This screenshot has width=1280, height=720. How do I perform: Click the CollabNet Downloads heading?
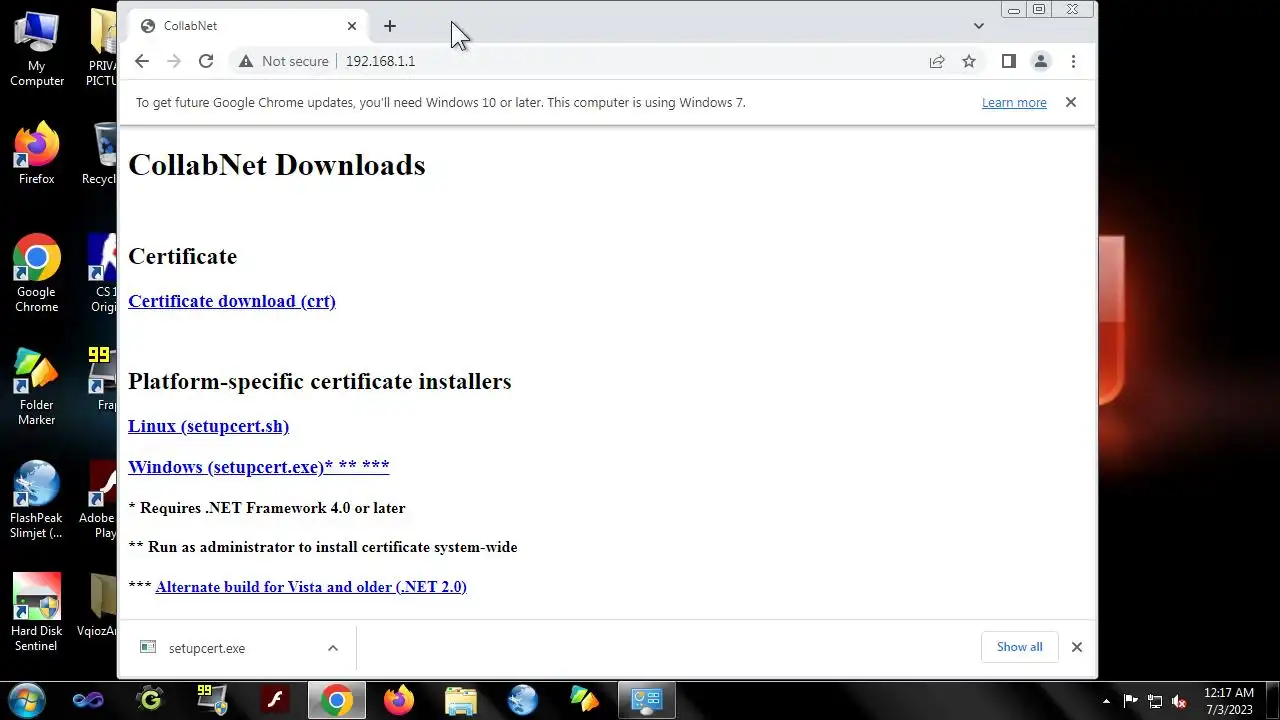pyautogui.click(x=277, y=165)
